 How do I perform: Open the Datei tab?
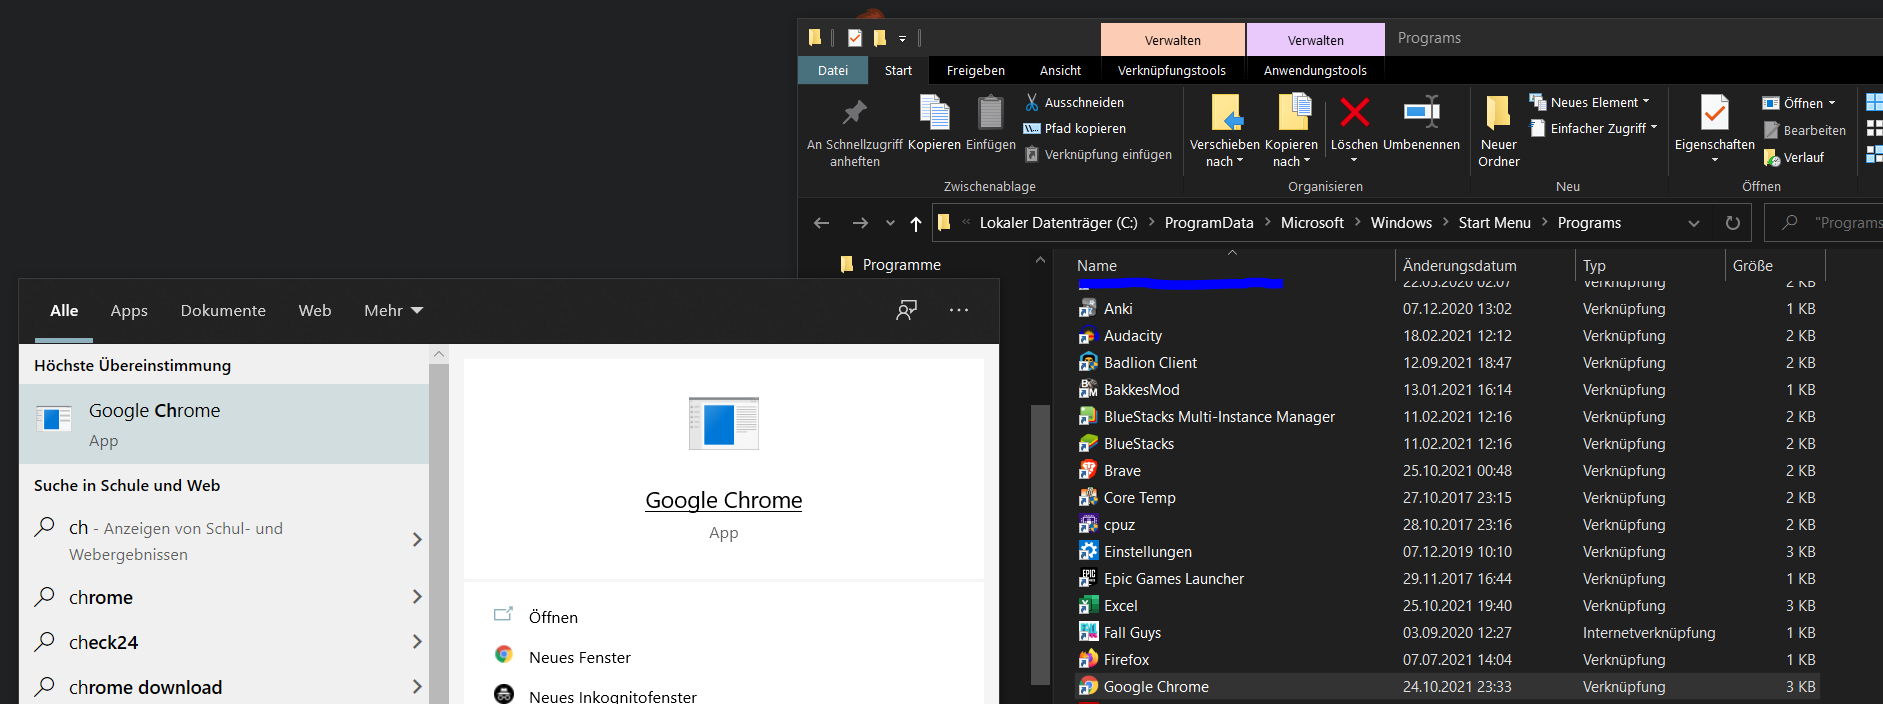click(832, 70)
